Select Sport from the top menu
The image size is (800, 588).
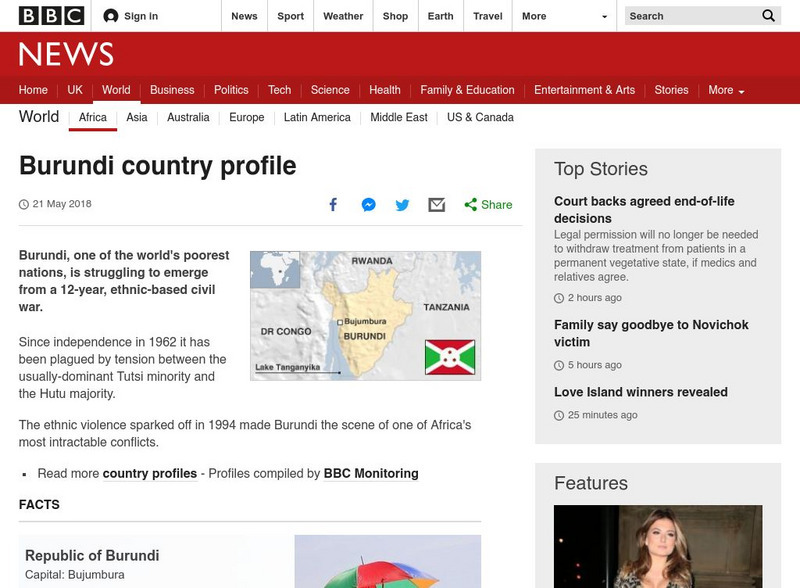pyautogui.click(x=290, y=15)
